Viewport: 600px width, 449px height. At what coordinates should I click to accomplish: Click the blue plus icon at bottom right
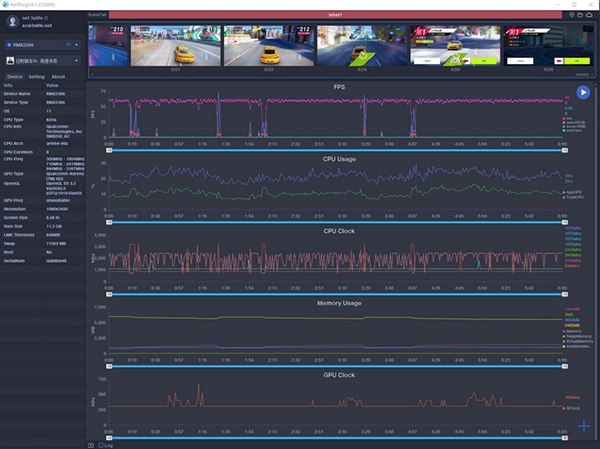583,427
